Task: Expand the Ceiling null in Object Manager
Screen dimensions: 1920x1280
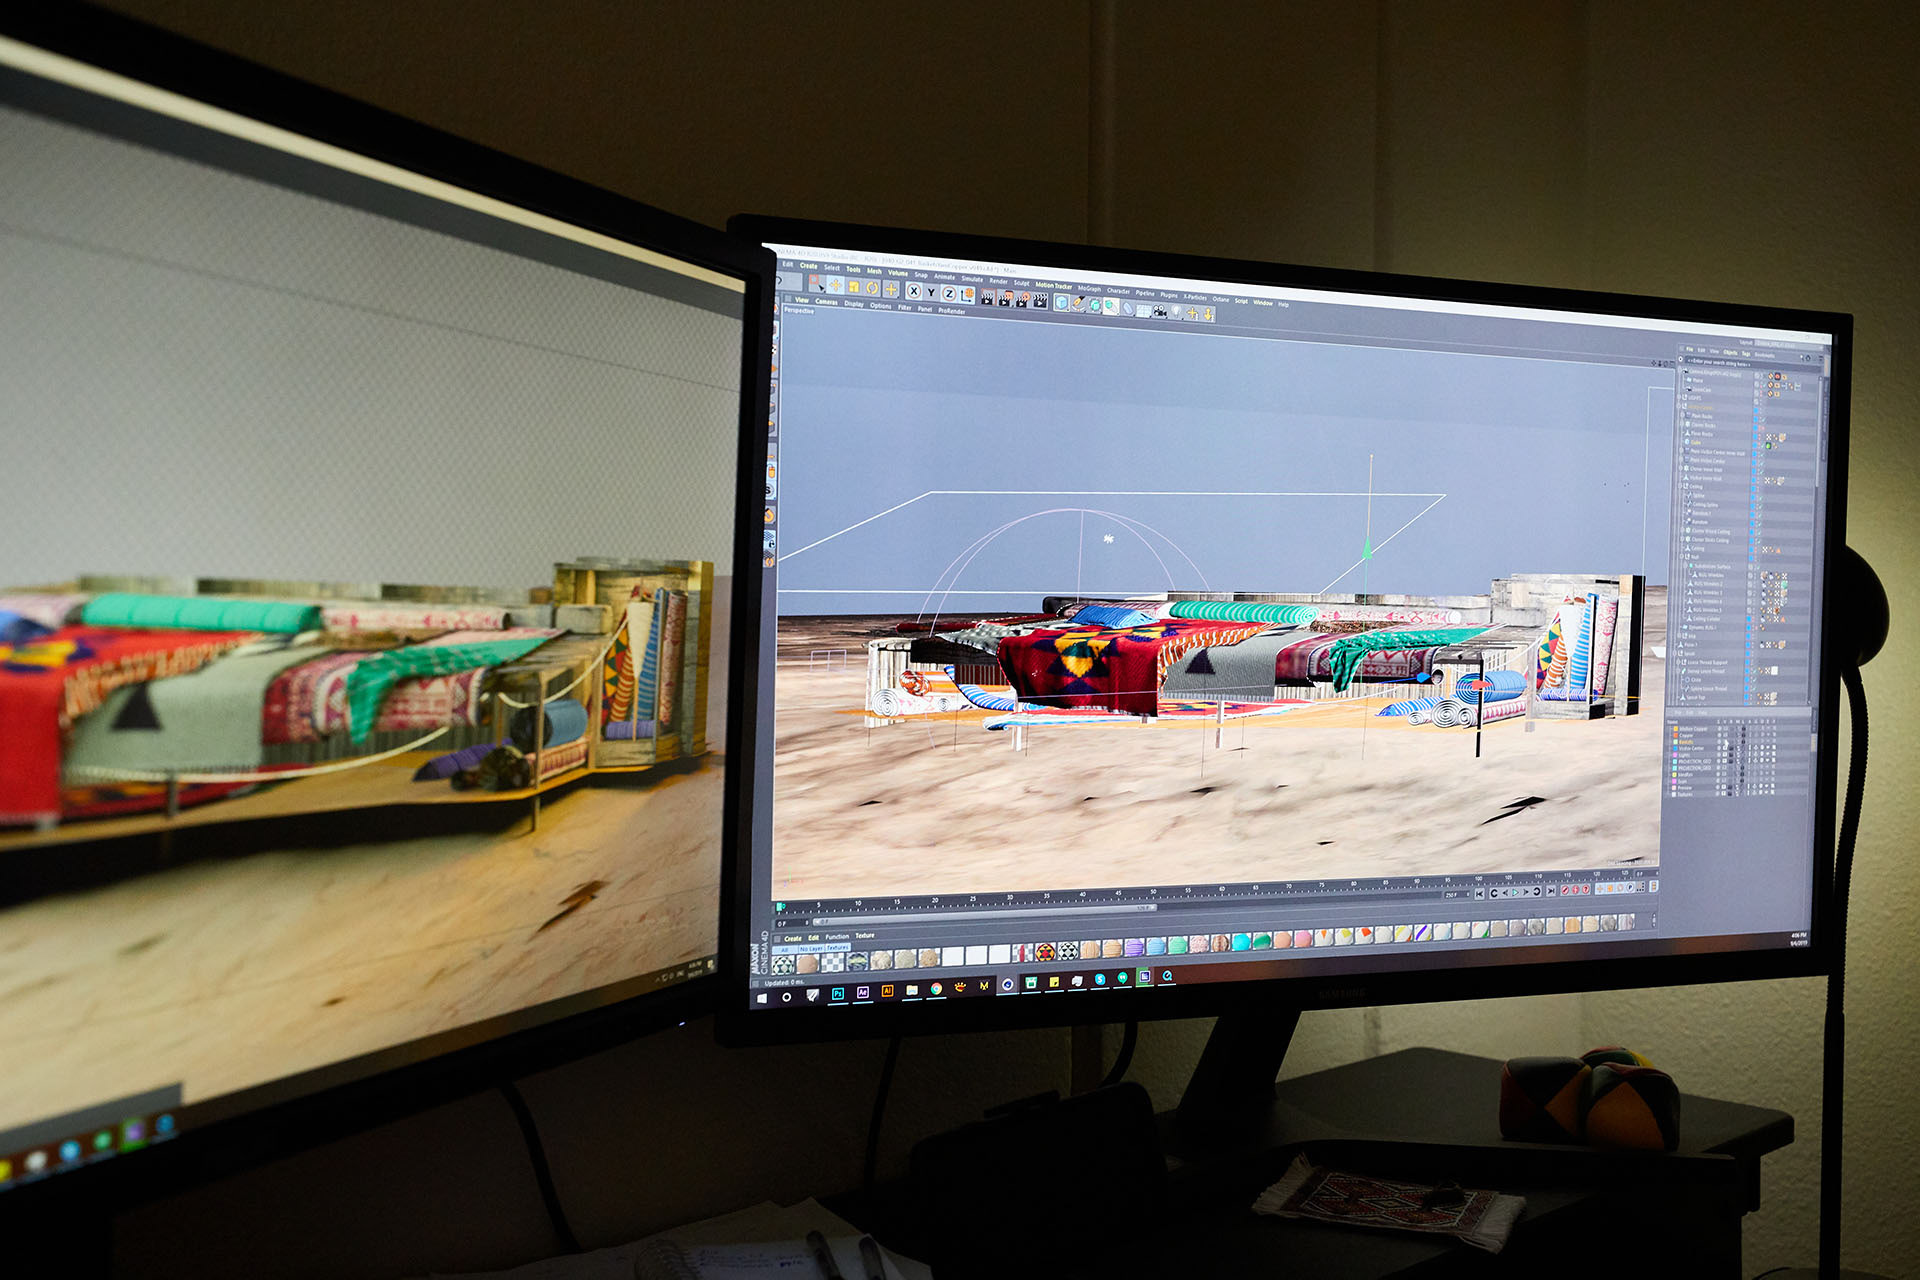Action: (1680, 486)
